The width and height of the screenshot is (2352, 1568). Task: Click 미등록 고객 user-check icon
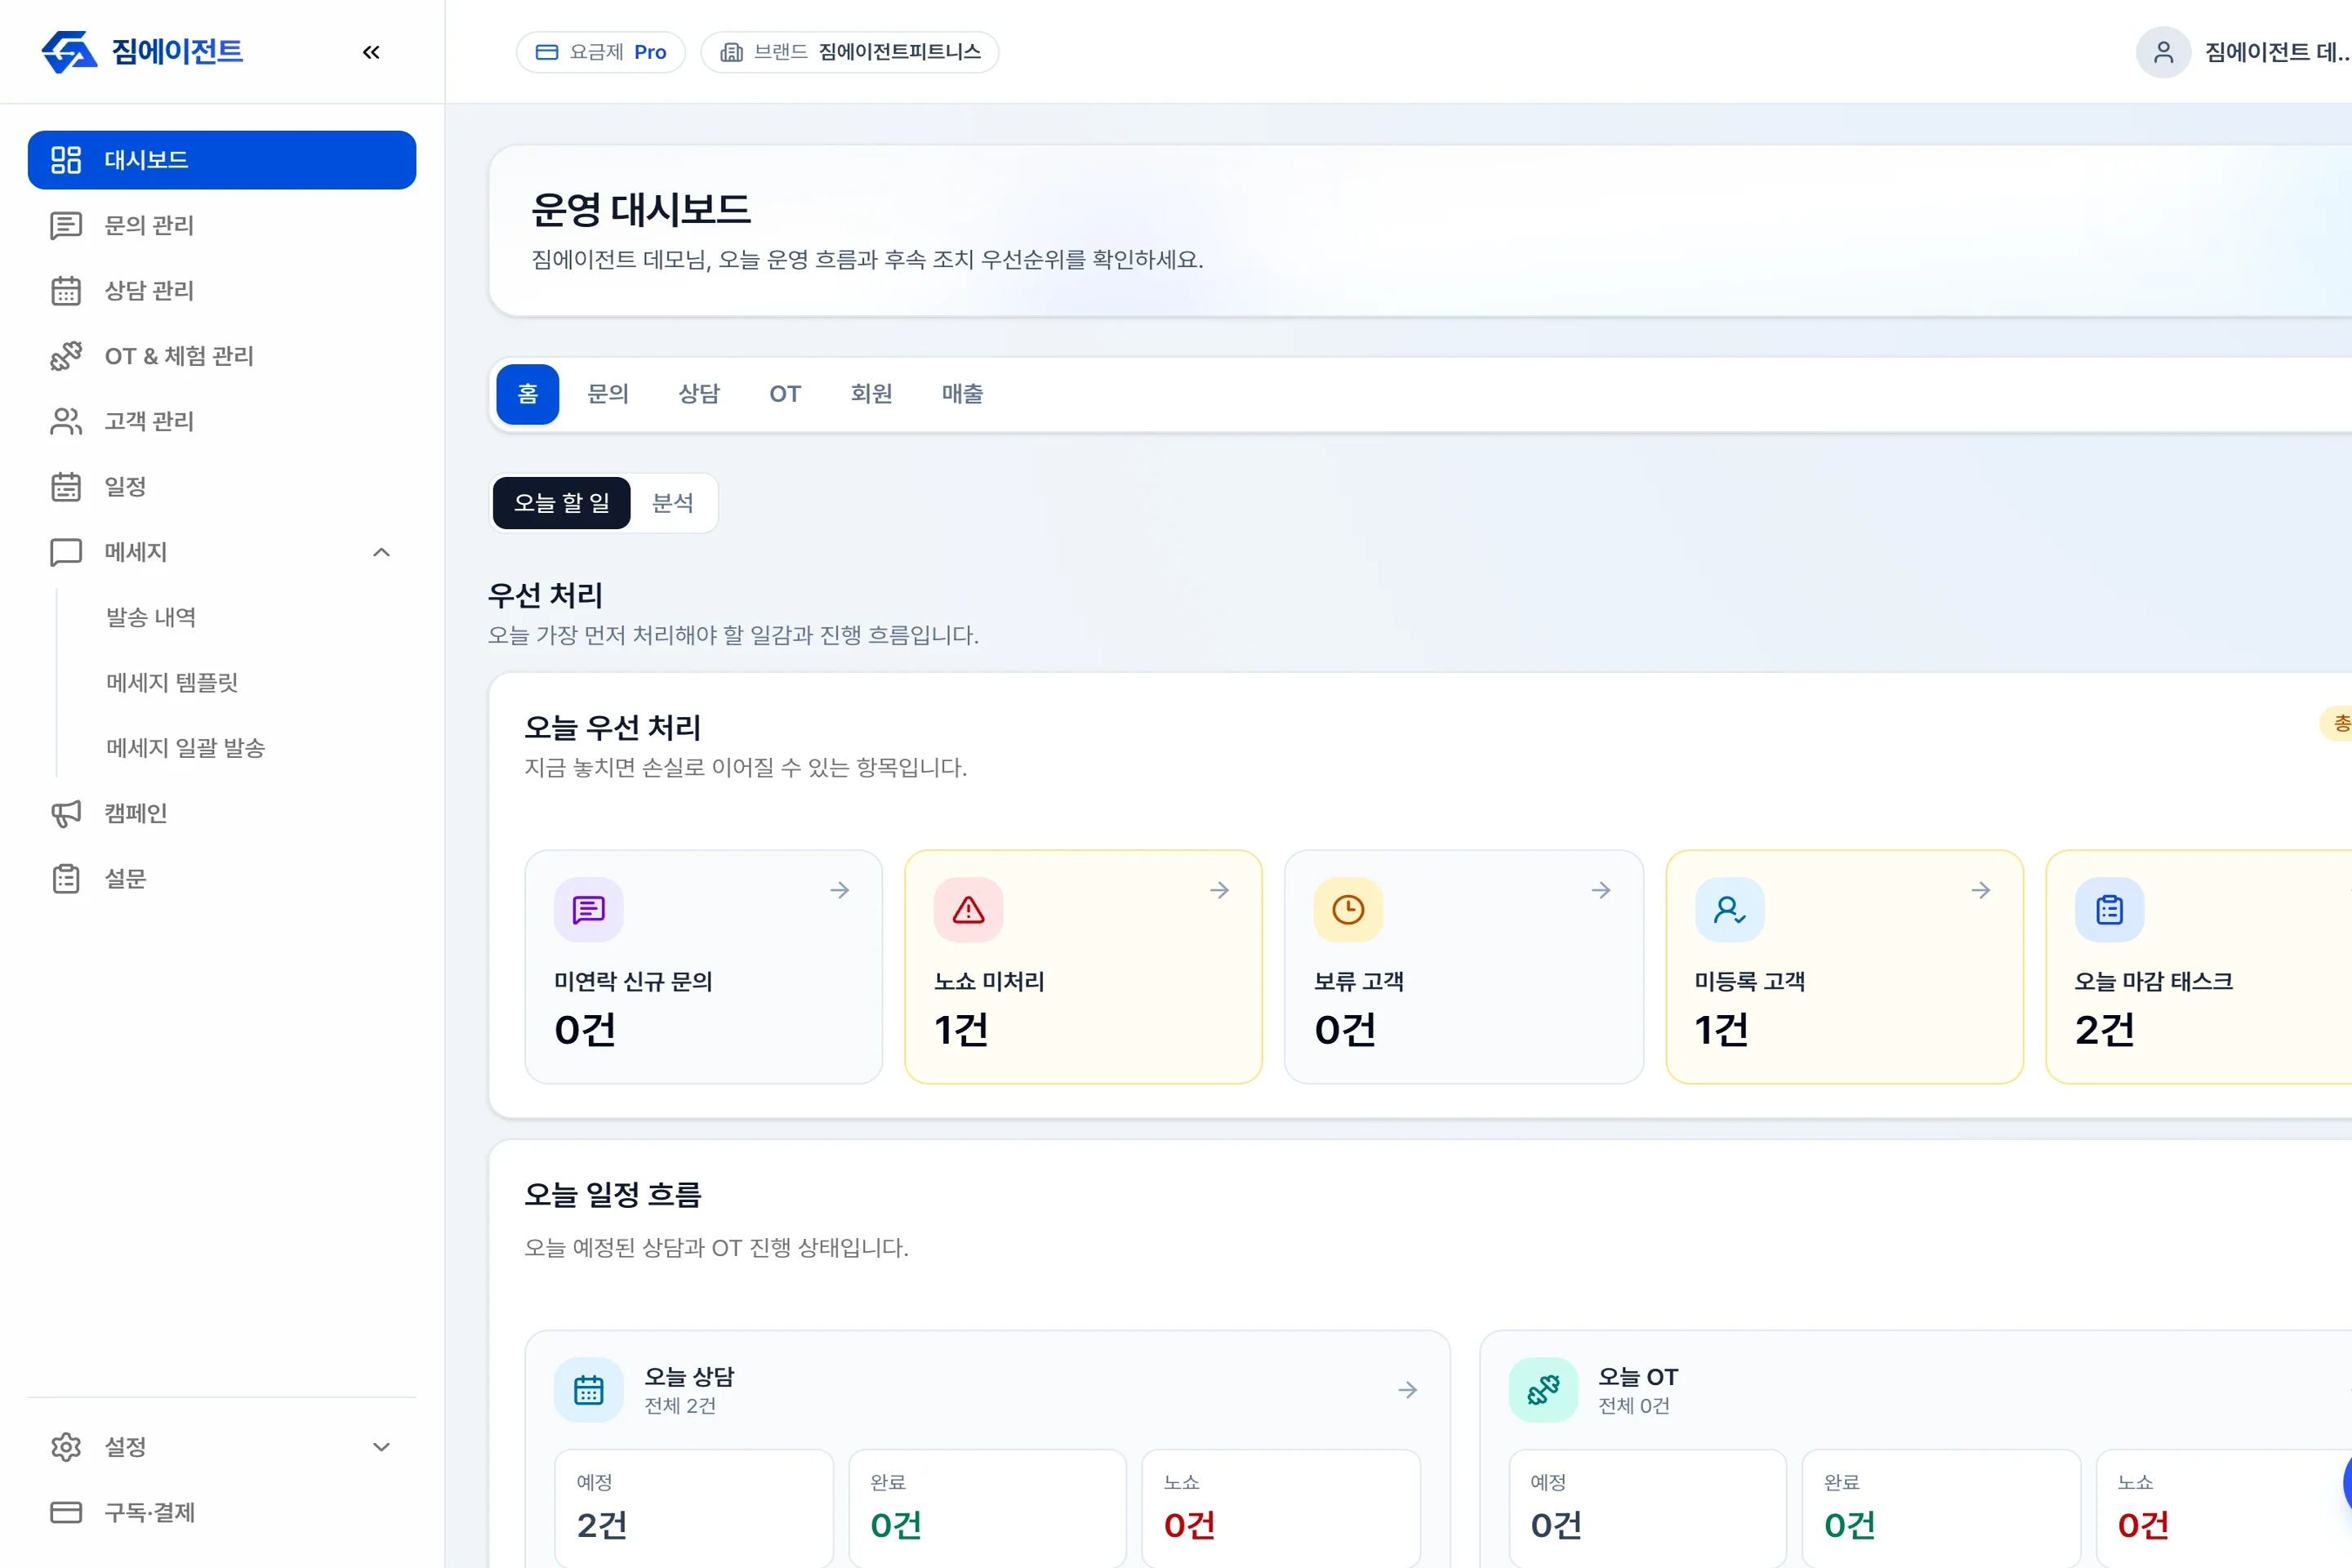point(1729,910)
